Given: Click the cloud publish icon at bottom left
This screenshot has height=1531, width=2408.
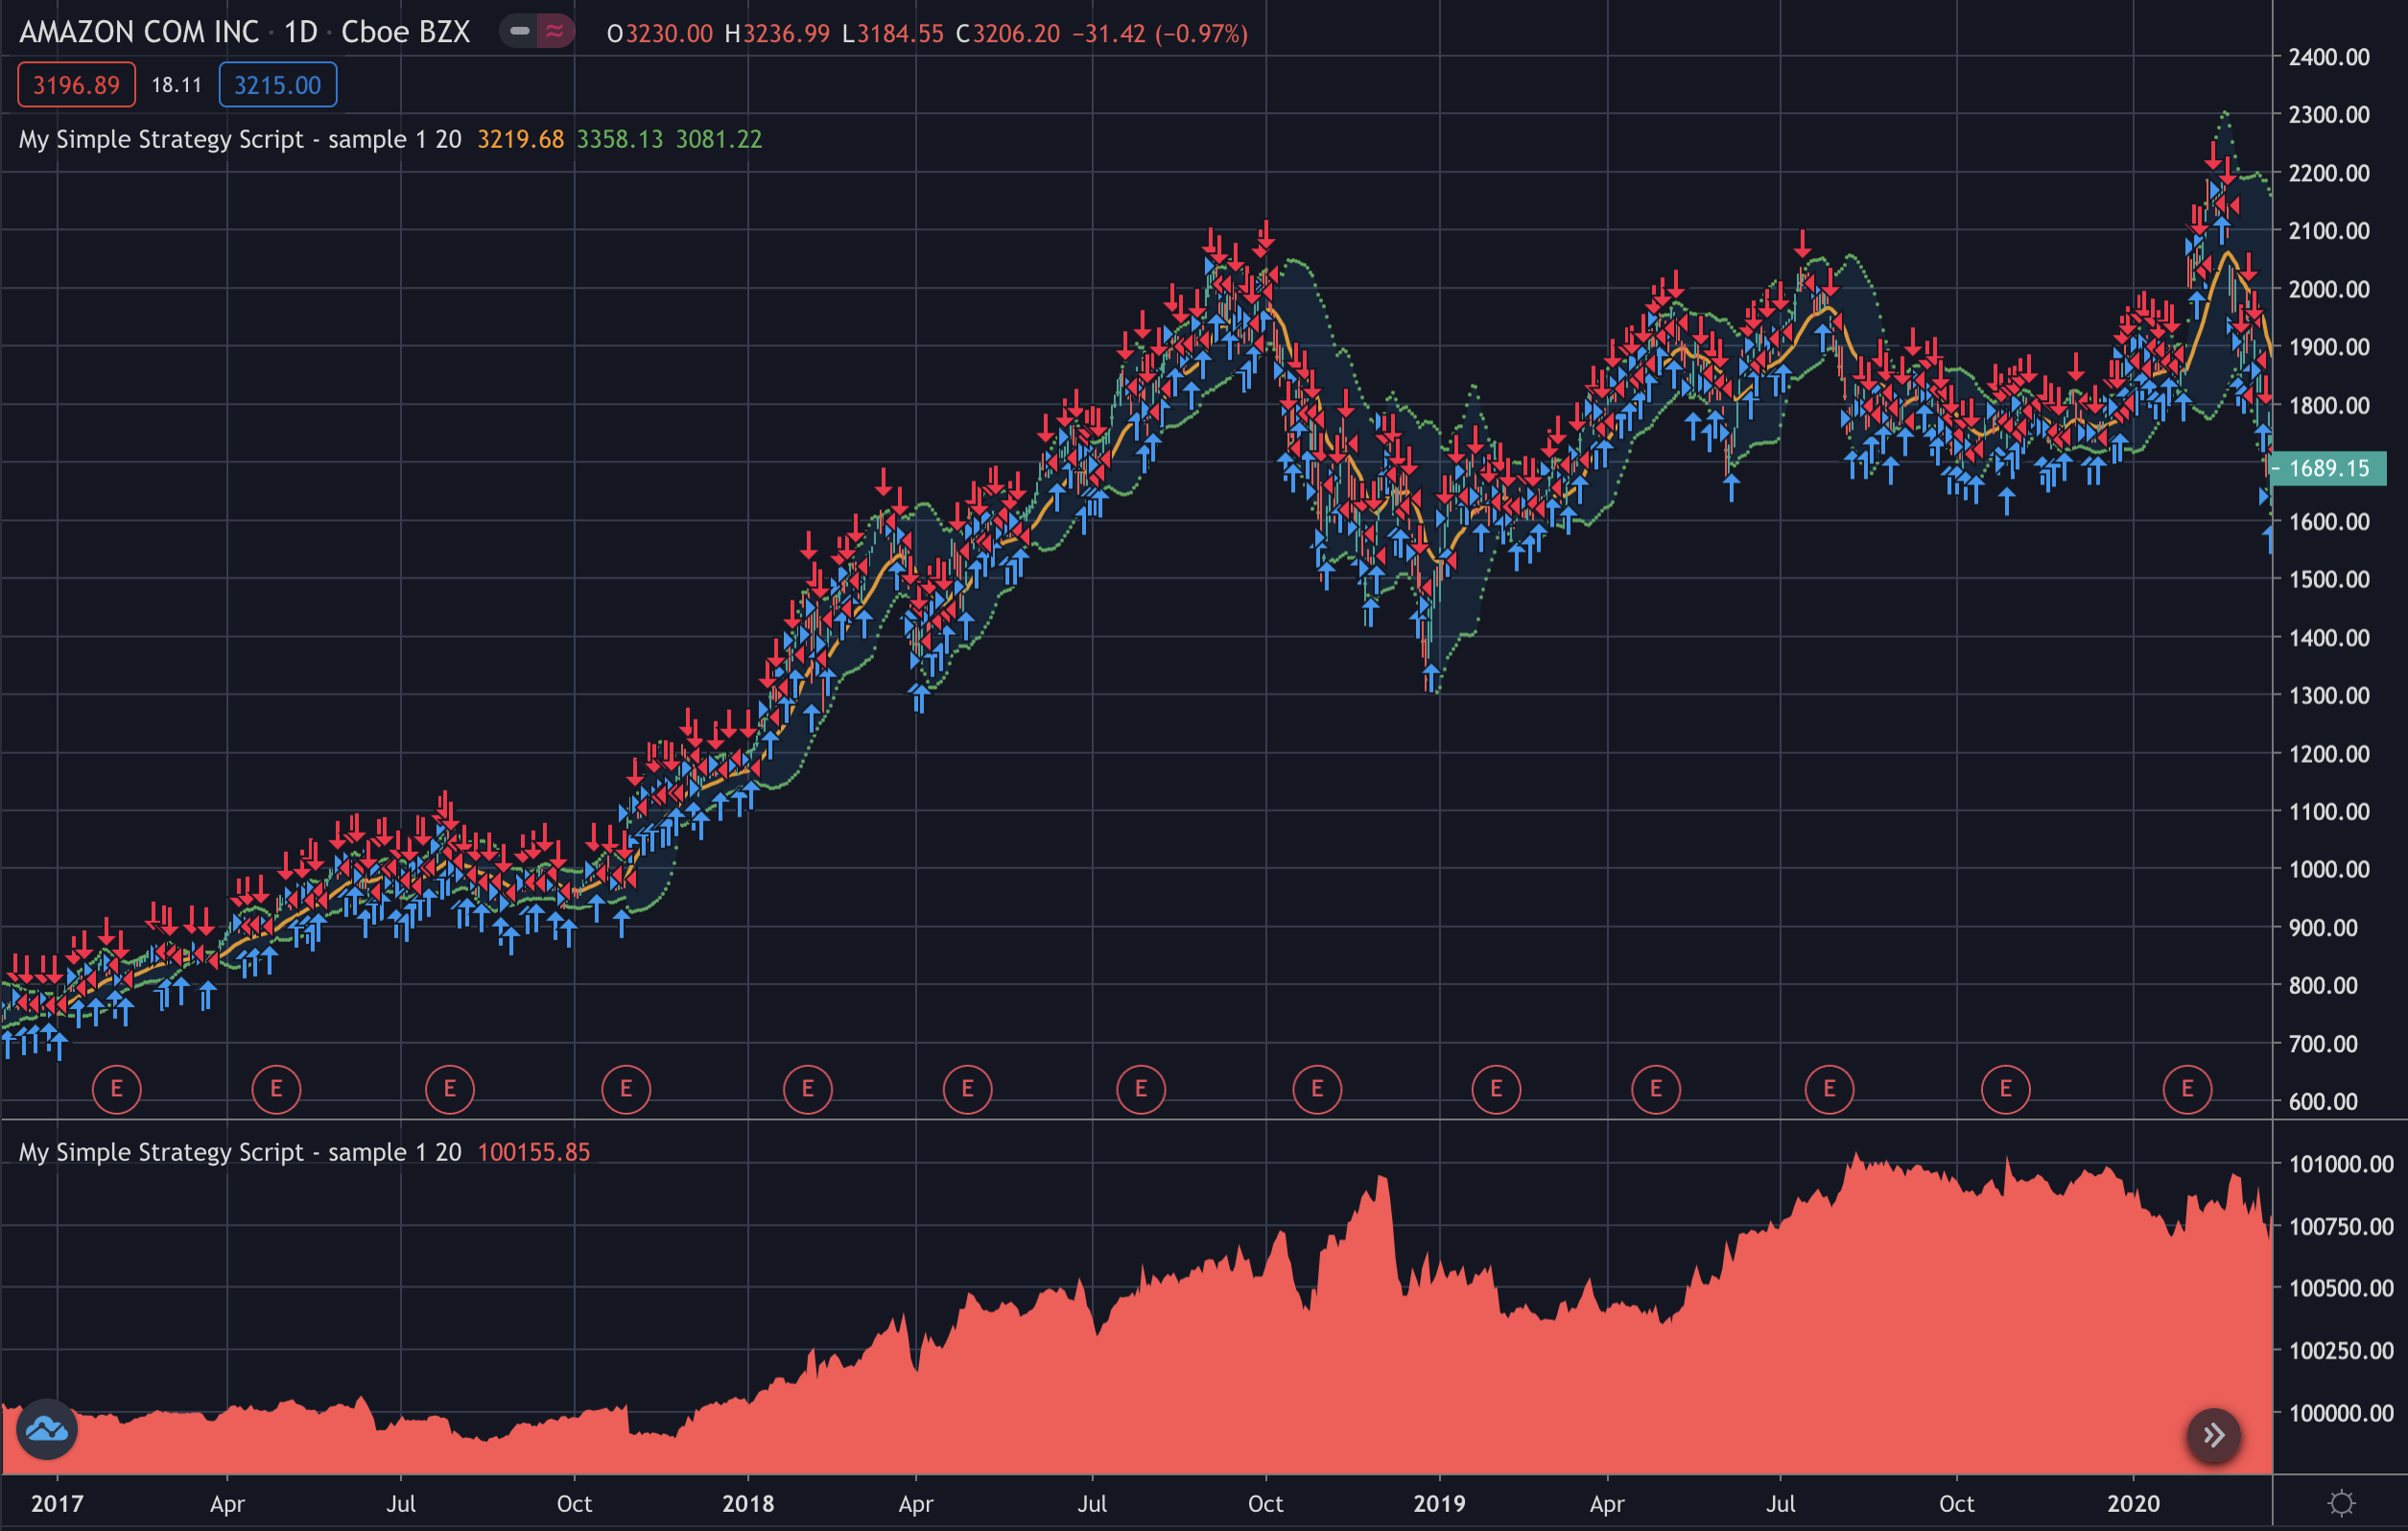Looking at the screenshot, I should pos(46,1430).
